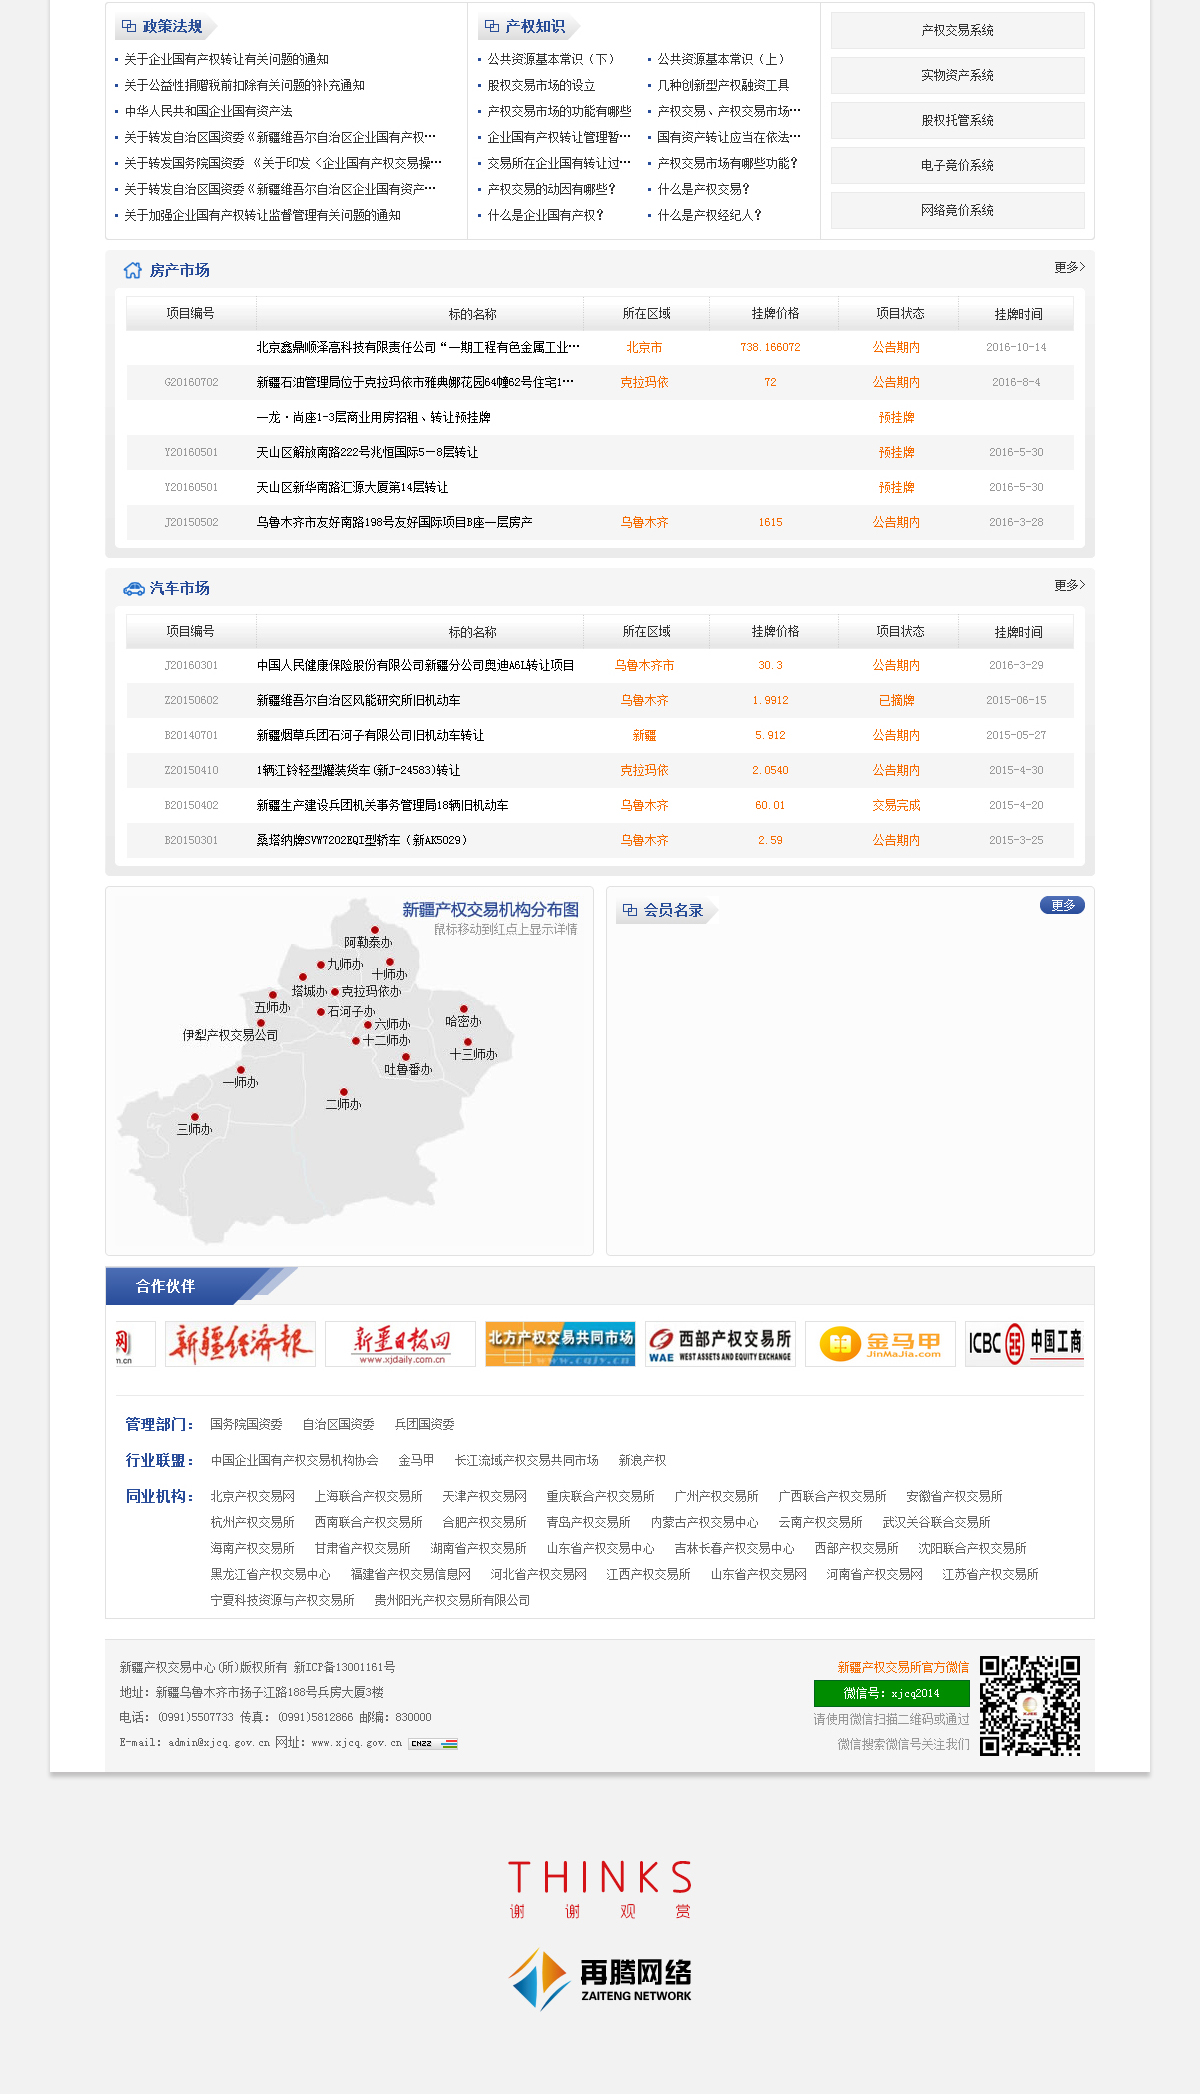The image size is (1200, 2094).
Task: Open 关于企业国有产权转让有关问题的通知 policy link
Action: coord(227,59)
